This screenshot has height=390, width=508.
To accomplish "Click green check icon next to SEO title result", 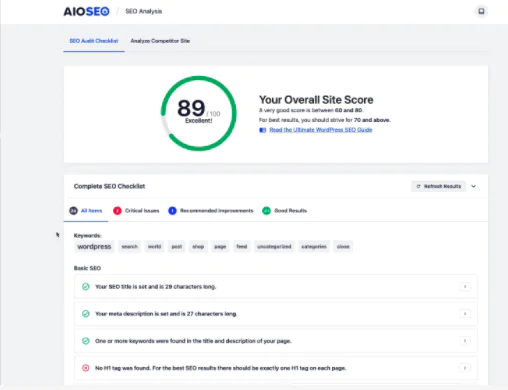I will pyautogui.click(x=86, y=287).
